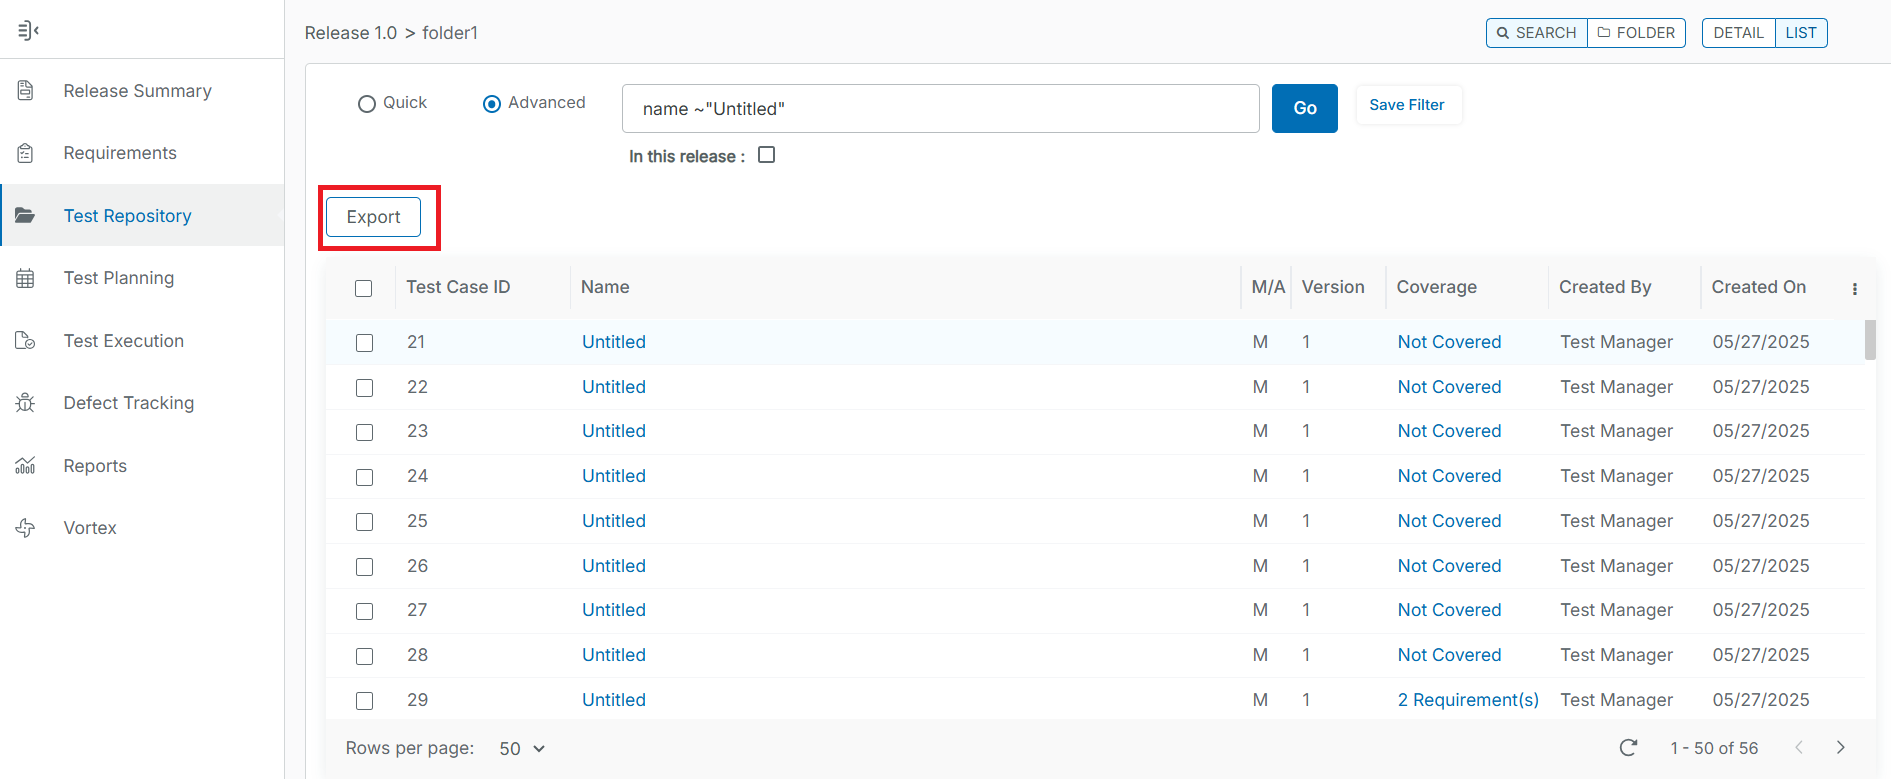Select the Quick search radio button
This screenshot has width=1891, height=779.
(367, 104)
